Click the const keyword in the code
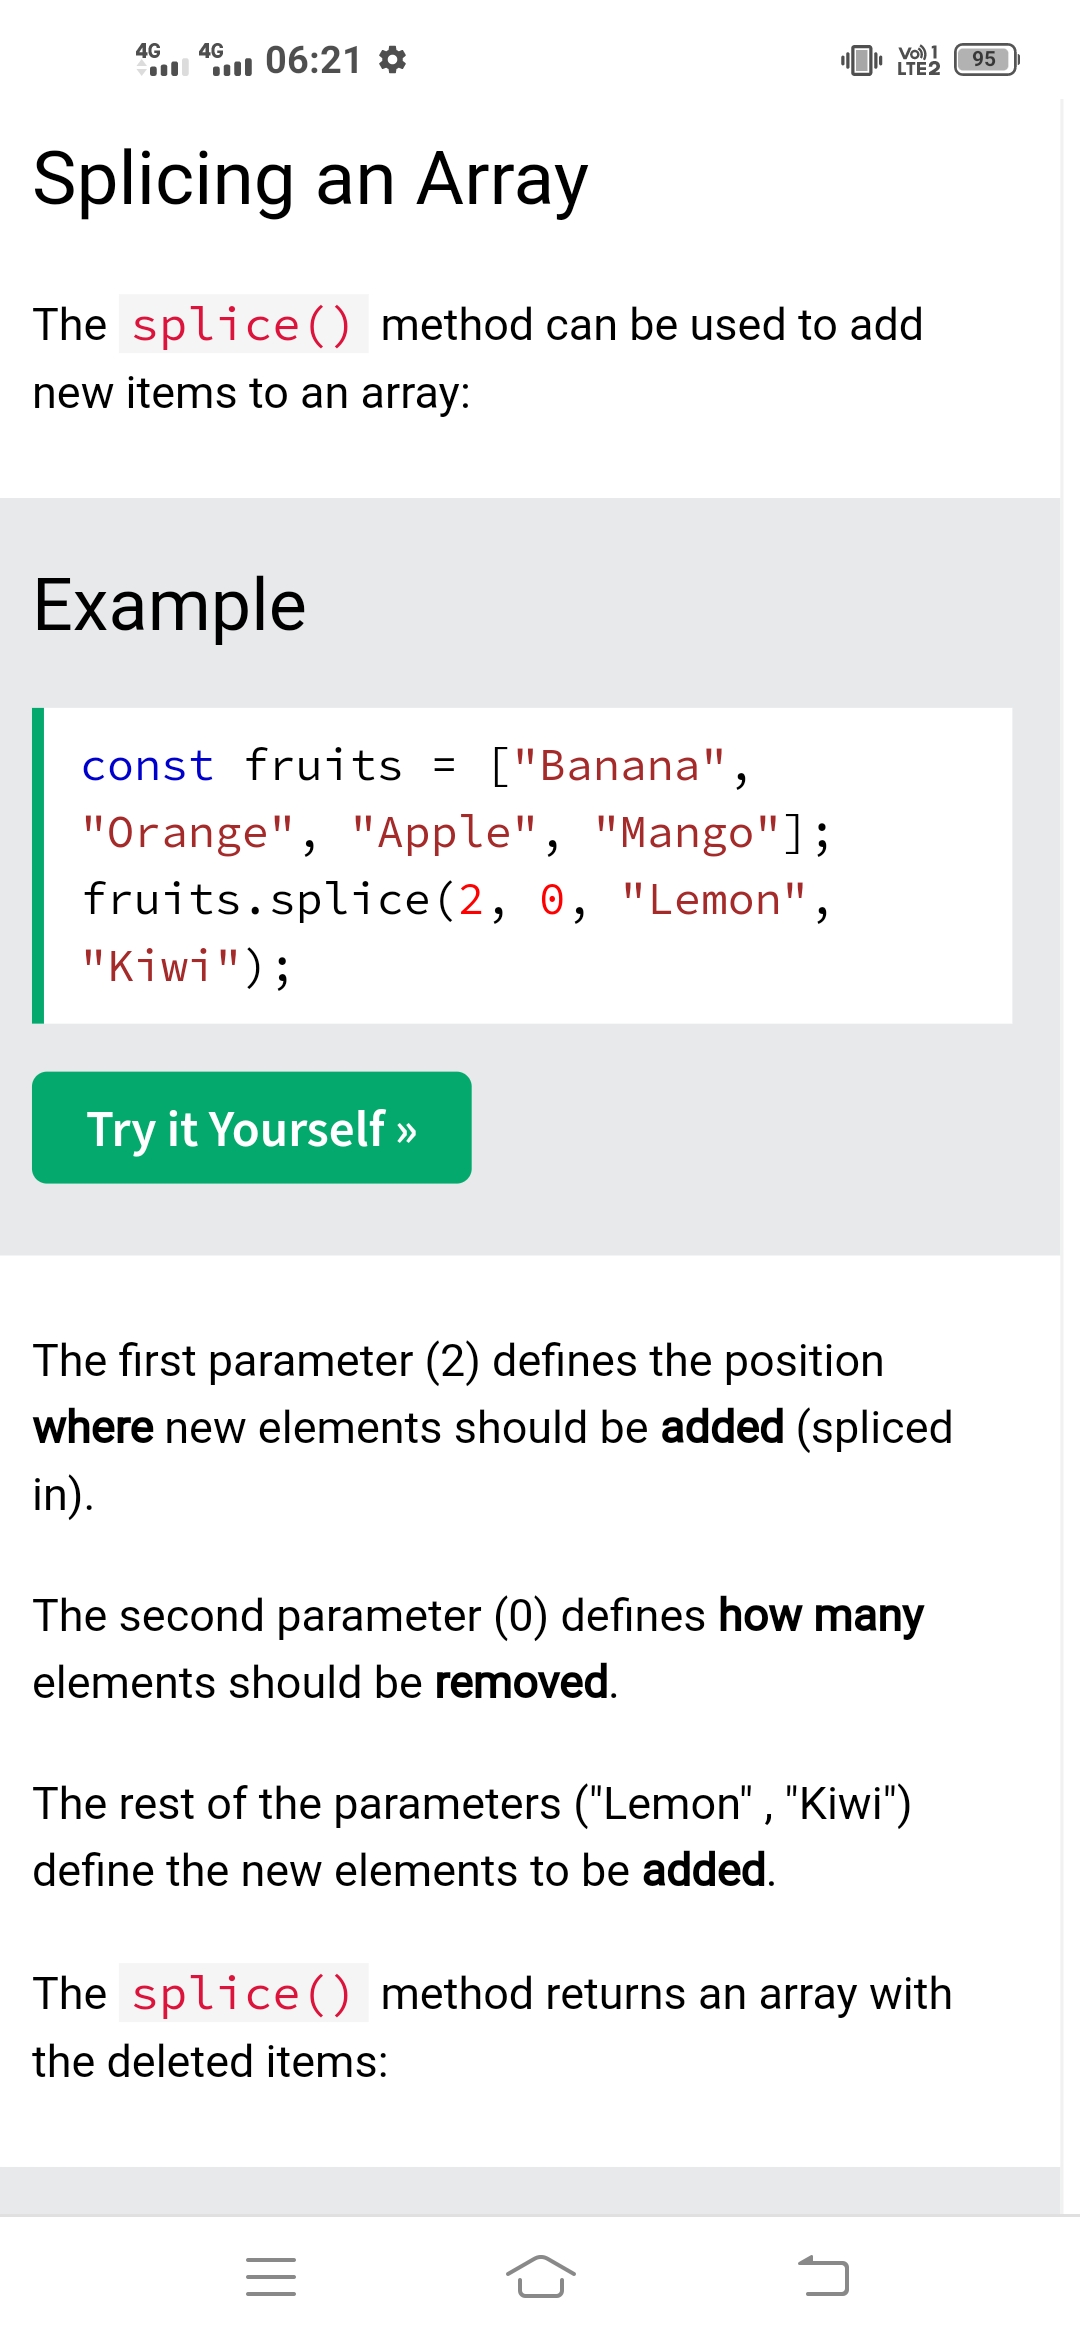The image size is (1080, 2340). pos(147,766)
